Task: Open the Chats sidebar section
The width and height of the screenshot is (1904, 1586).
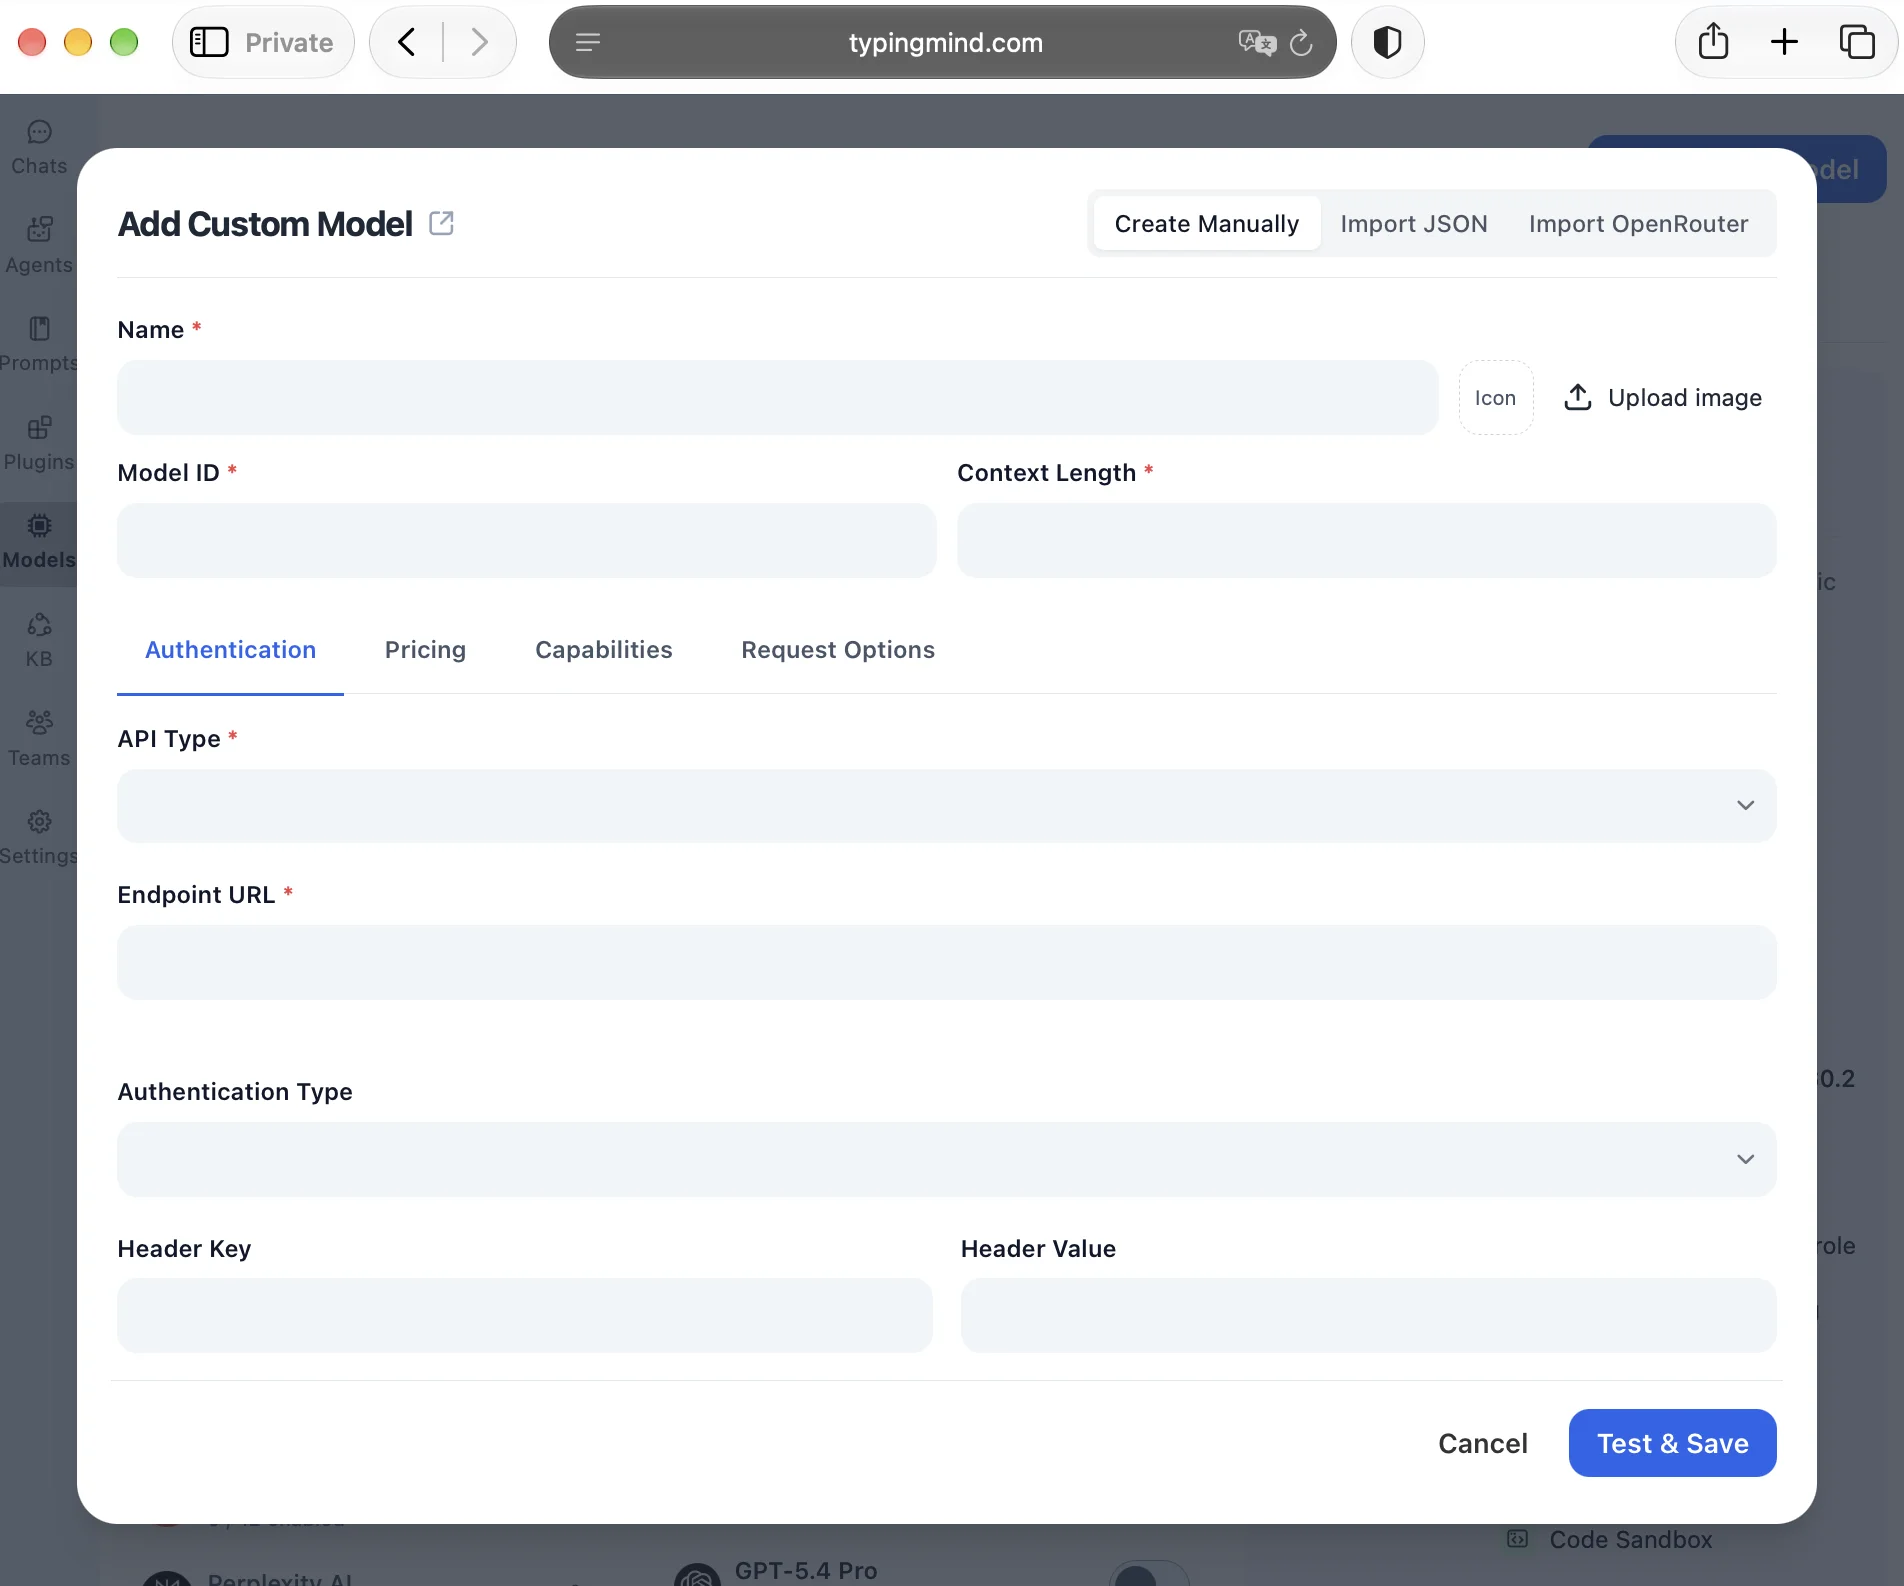Action: coord(39,148)
